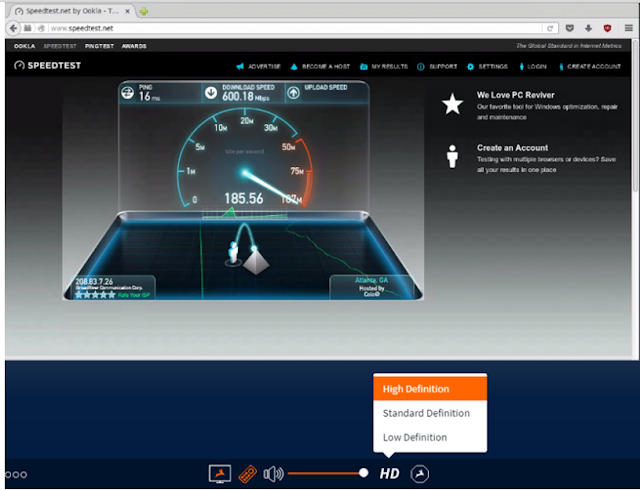Click the SPEEDTEST logo
Screen dimensions: 640x490
coord(47,65)
